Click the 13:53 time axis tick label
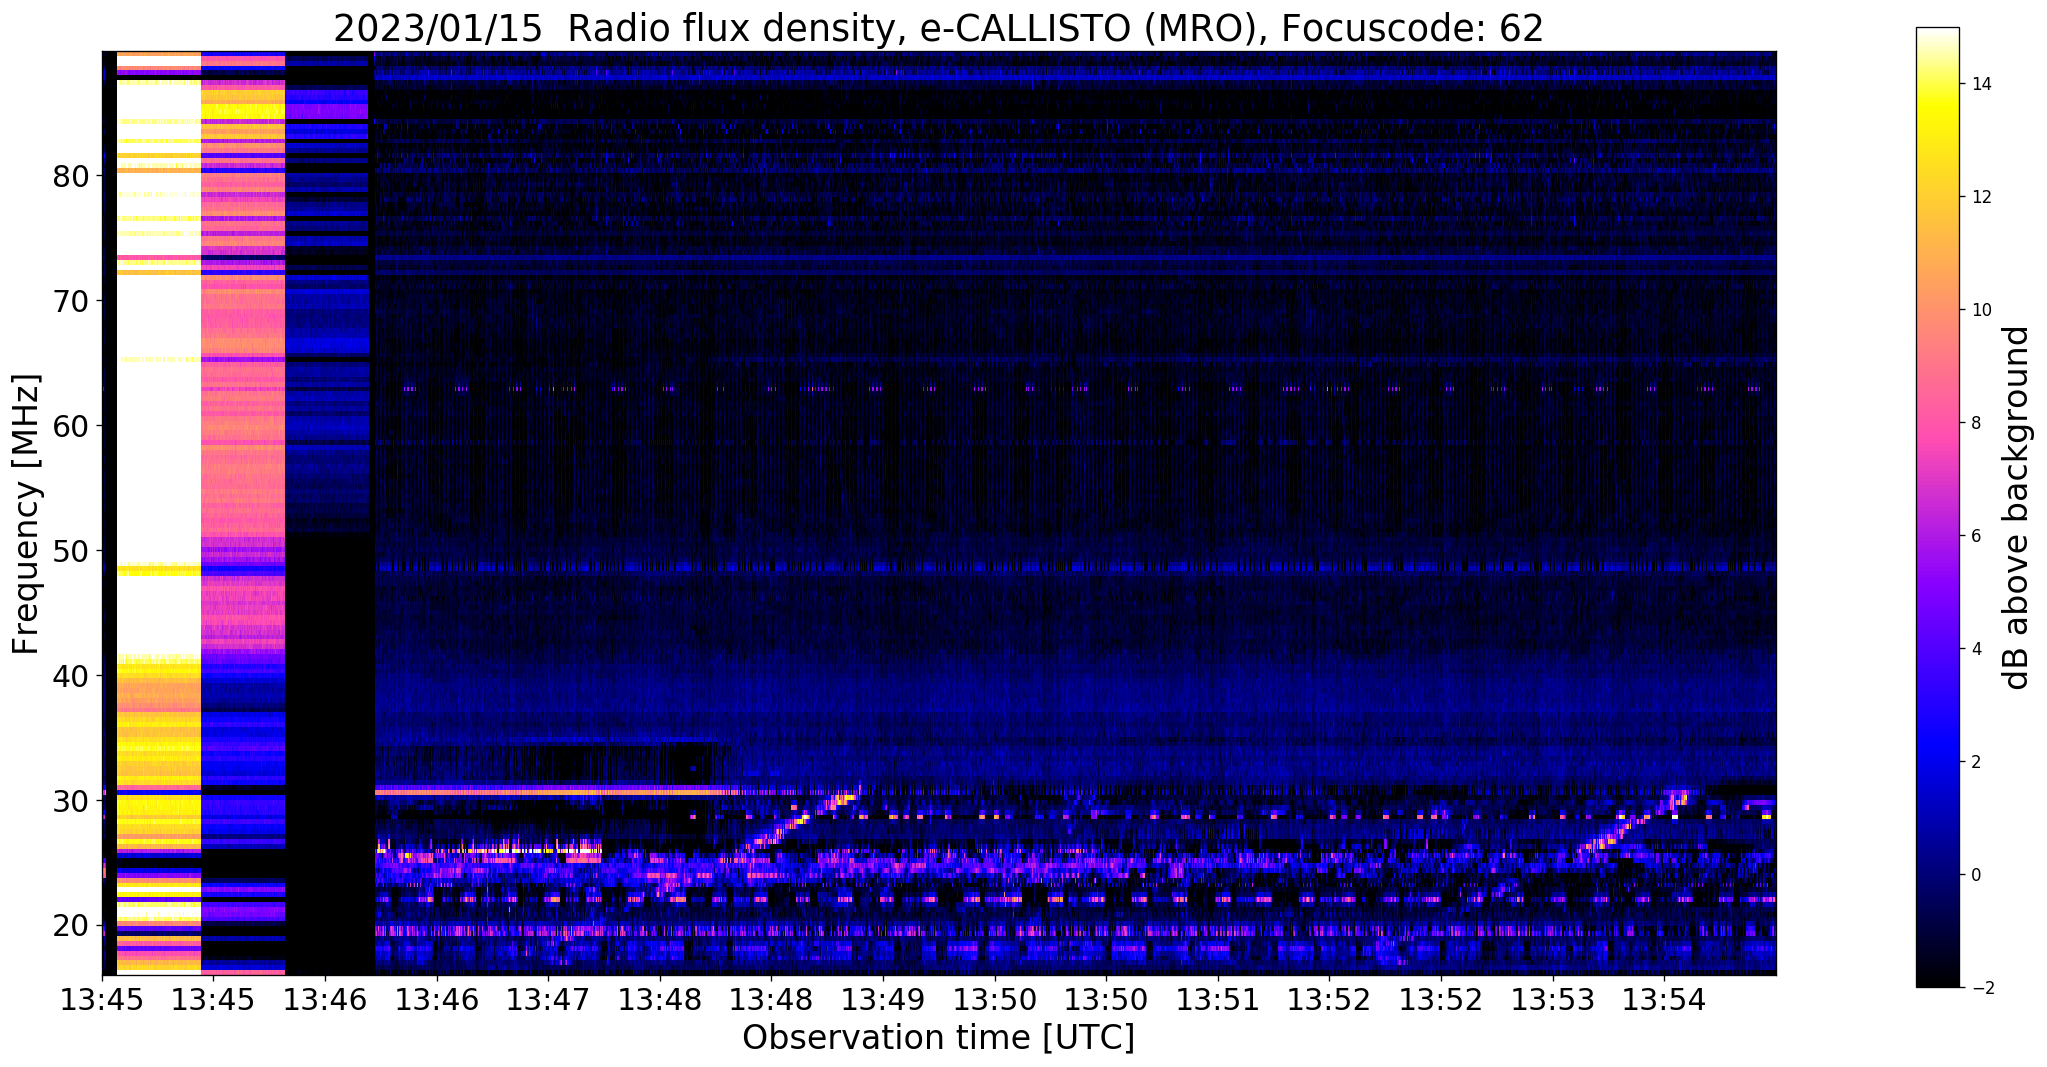Screen dimensions: 2047x1067 (x=1552, y=1000)
